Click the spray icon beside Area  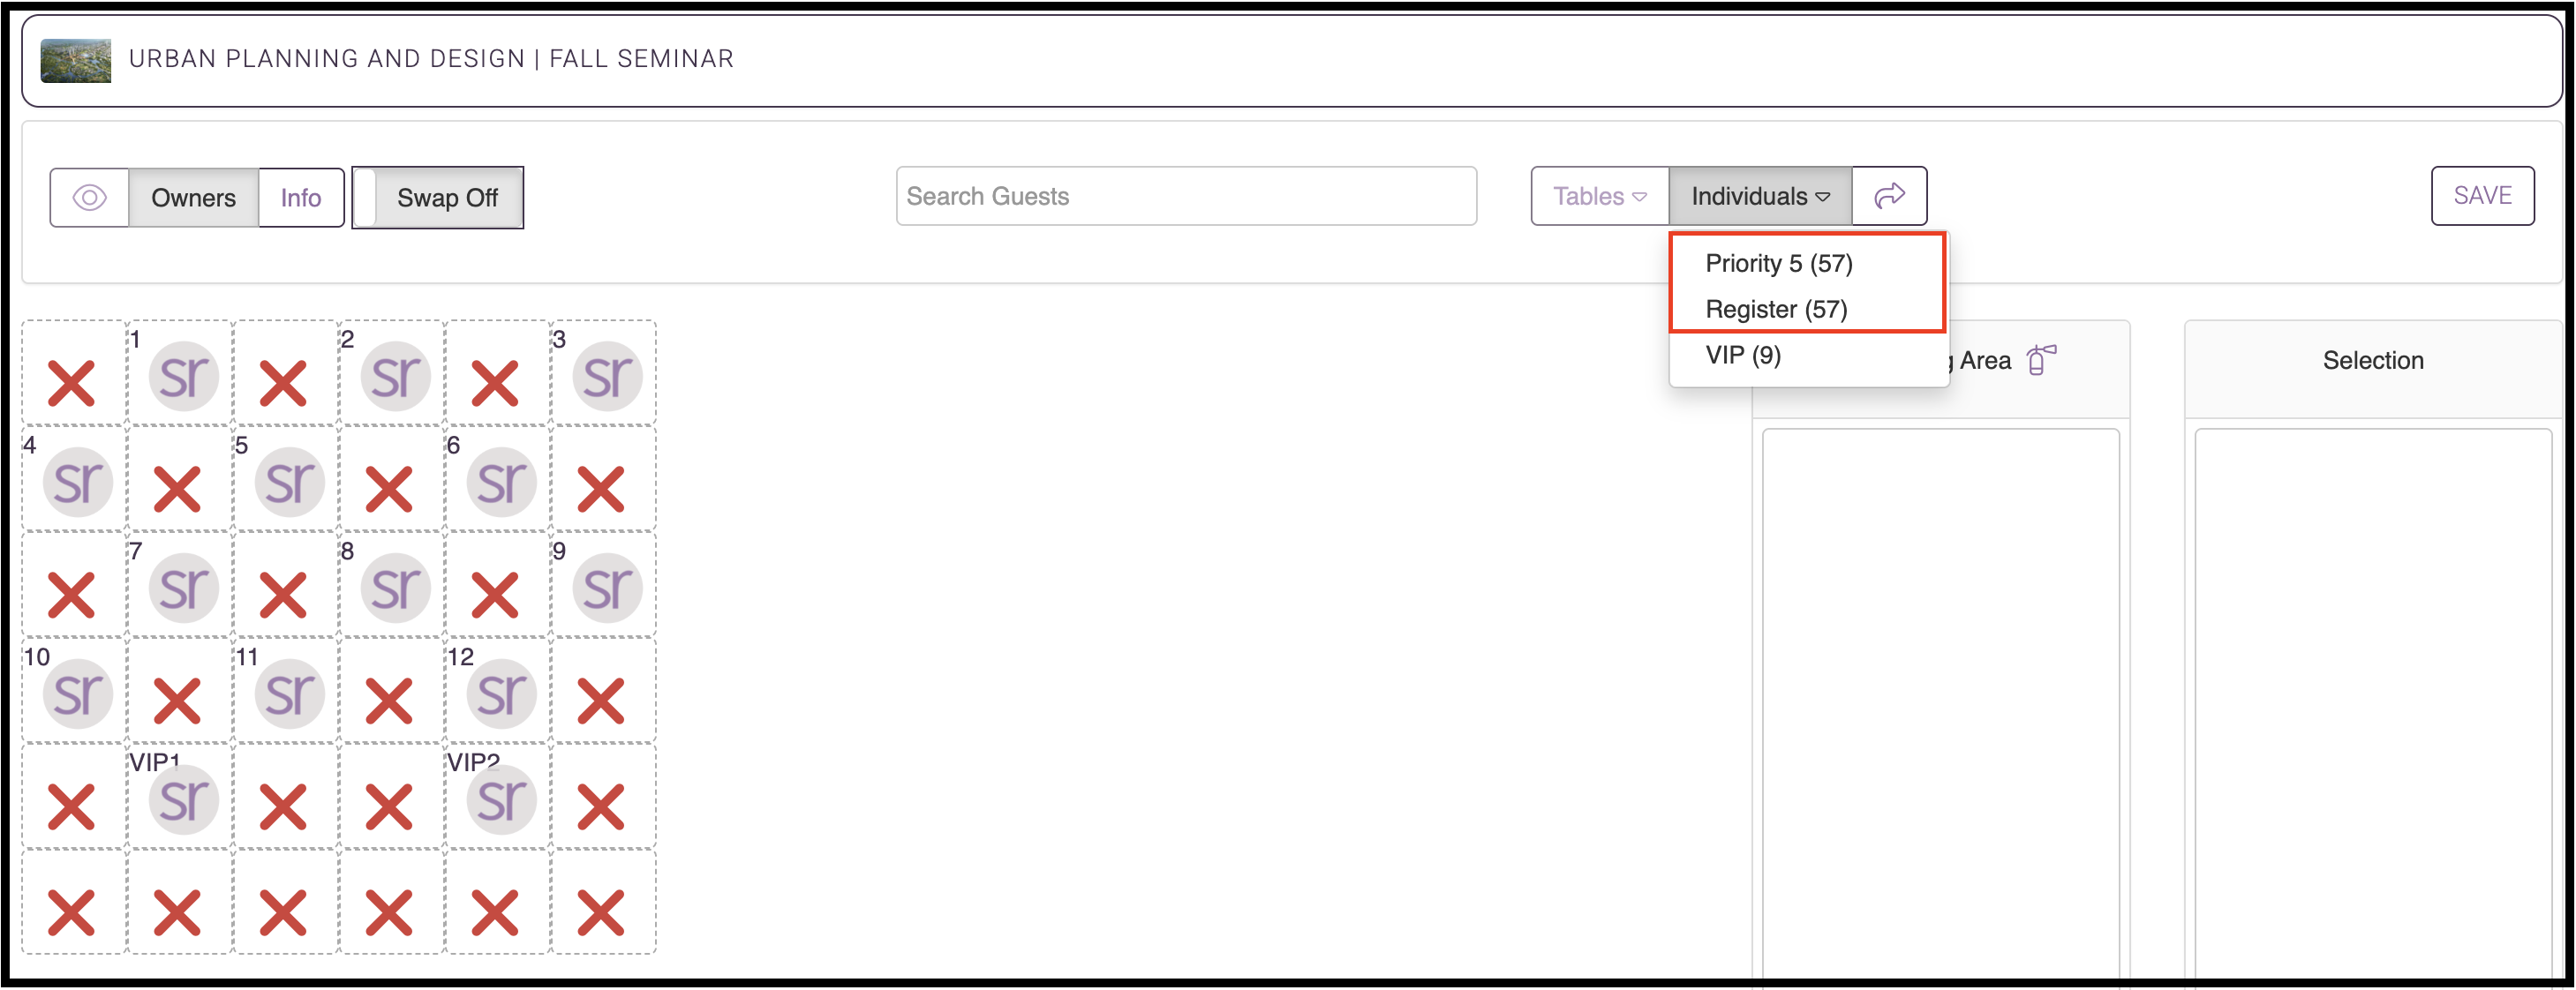(2041, 359)
